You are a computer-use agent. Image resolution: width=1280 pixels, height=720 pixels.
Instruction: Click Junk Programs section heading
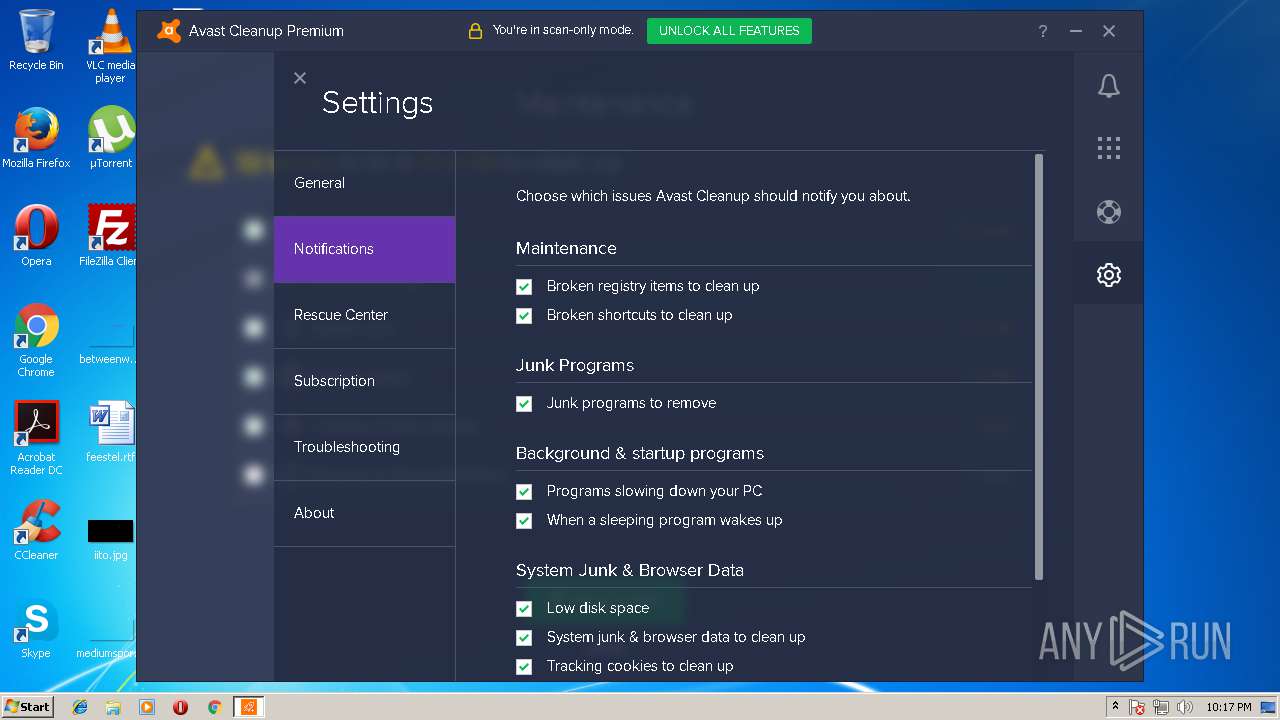(575, 365)
